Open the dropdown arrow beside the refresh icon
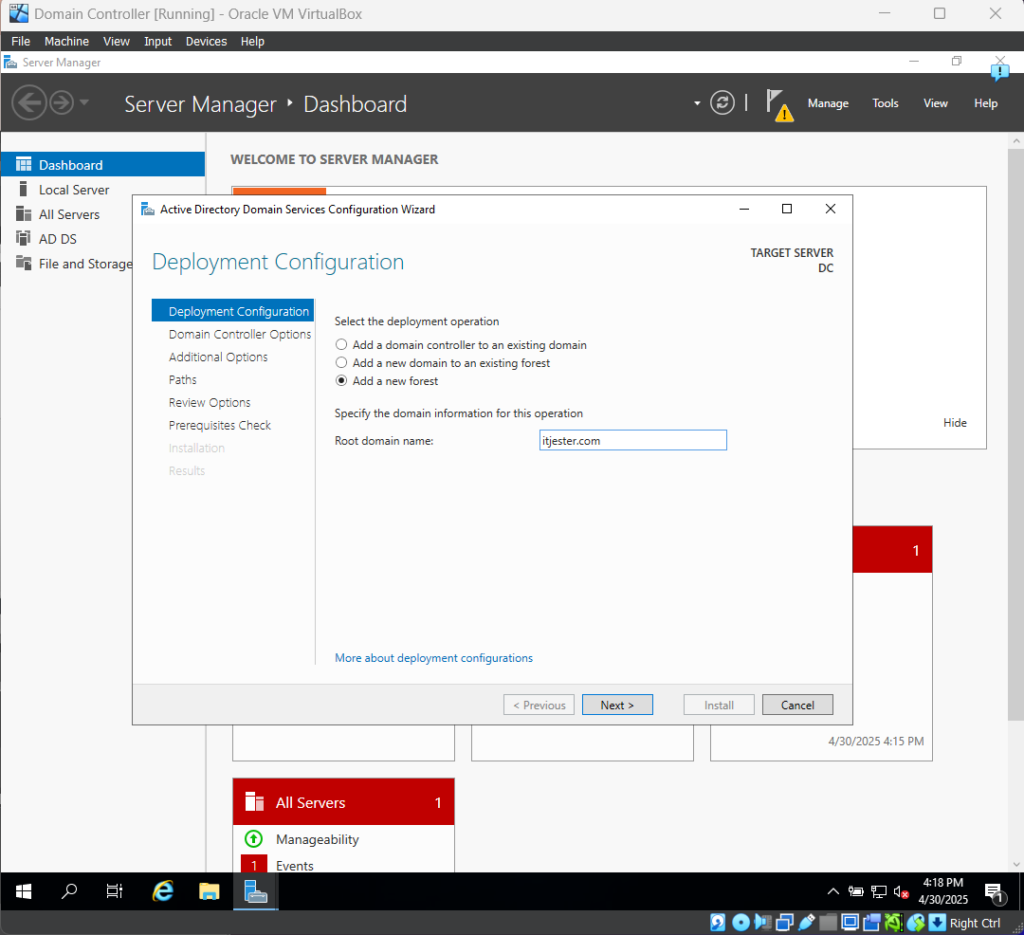The image size is (1024, 935). [697, 103]
